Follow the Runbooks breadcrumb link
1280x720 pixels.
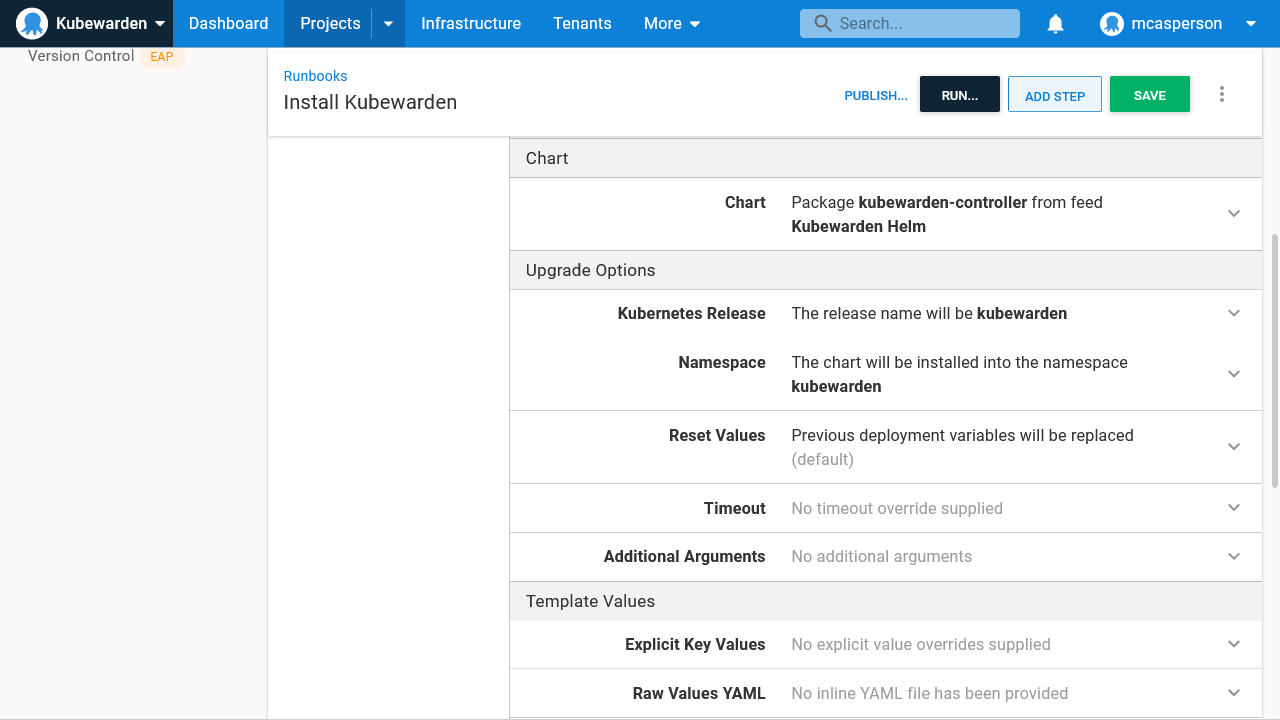pos(315,76)
